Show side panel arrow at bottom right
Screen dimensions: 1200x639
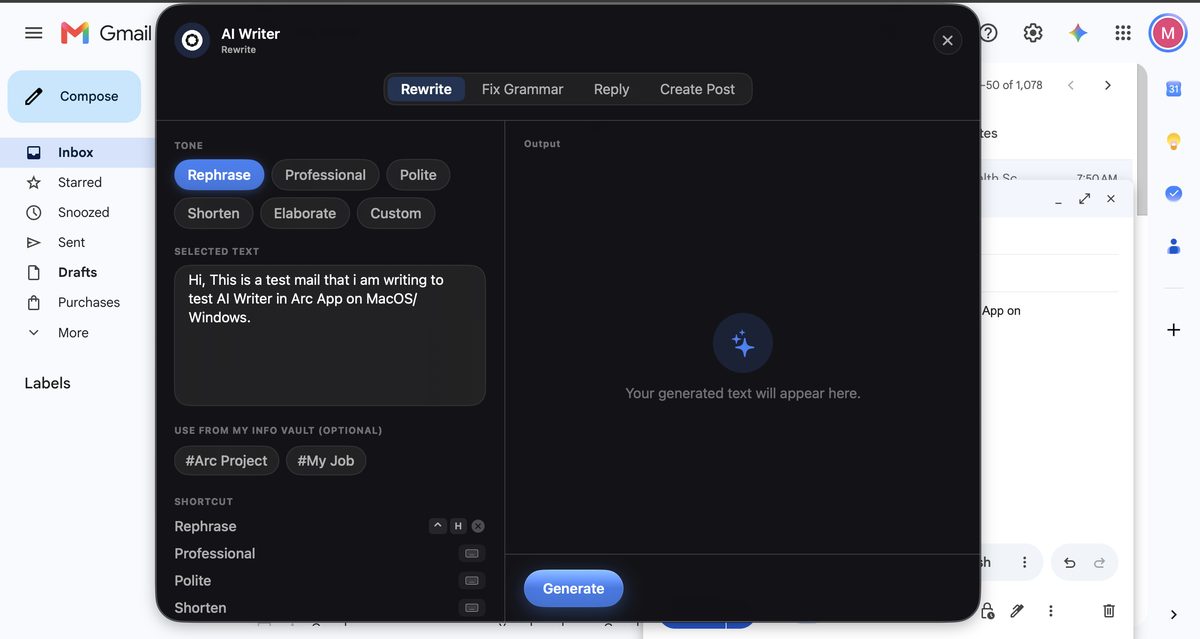coord(1174,614)
